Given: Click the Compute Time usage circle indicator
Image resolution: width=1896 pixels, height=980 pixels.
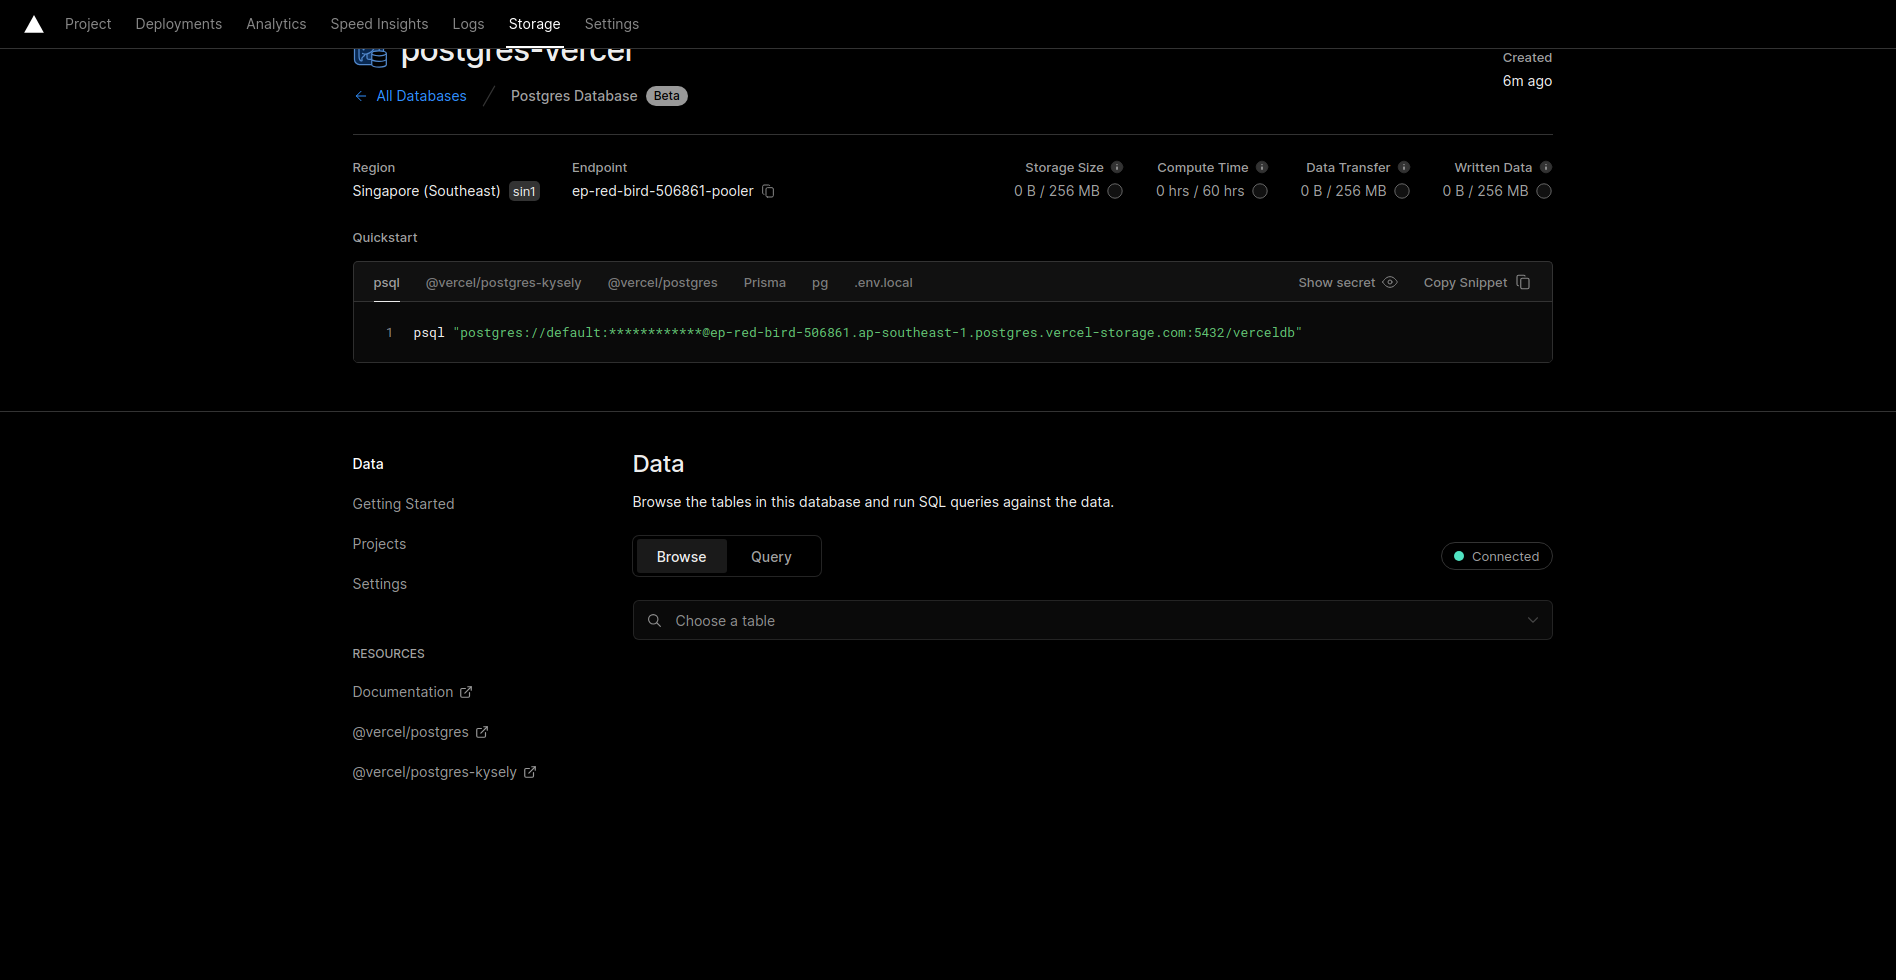Looking at the screenshot, I should tap(1260, 191).
